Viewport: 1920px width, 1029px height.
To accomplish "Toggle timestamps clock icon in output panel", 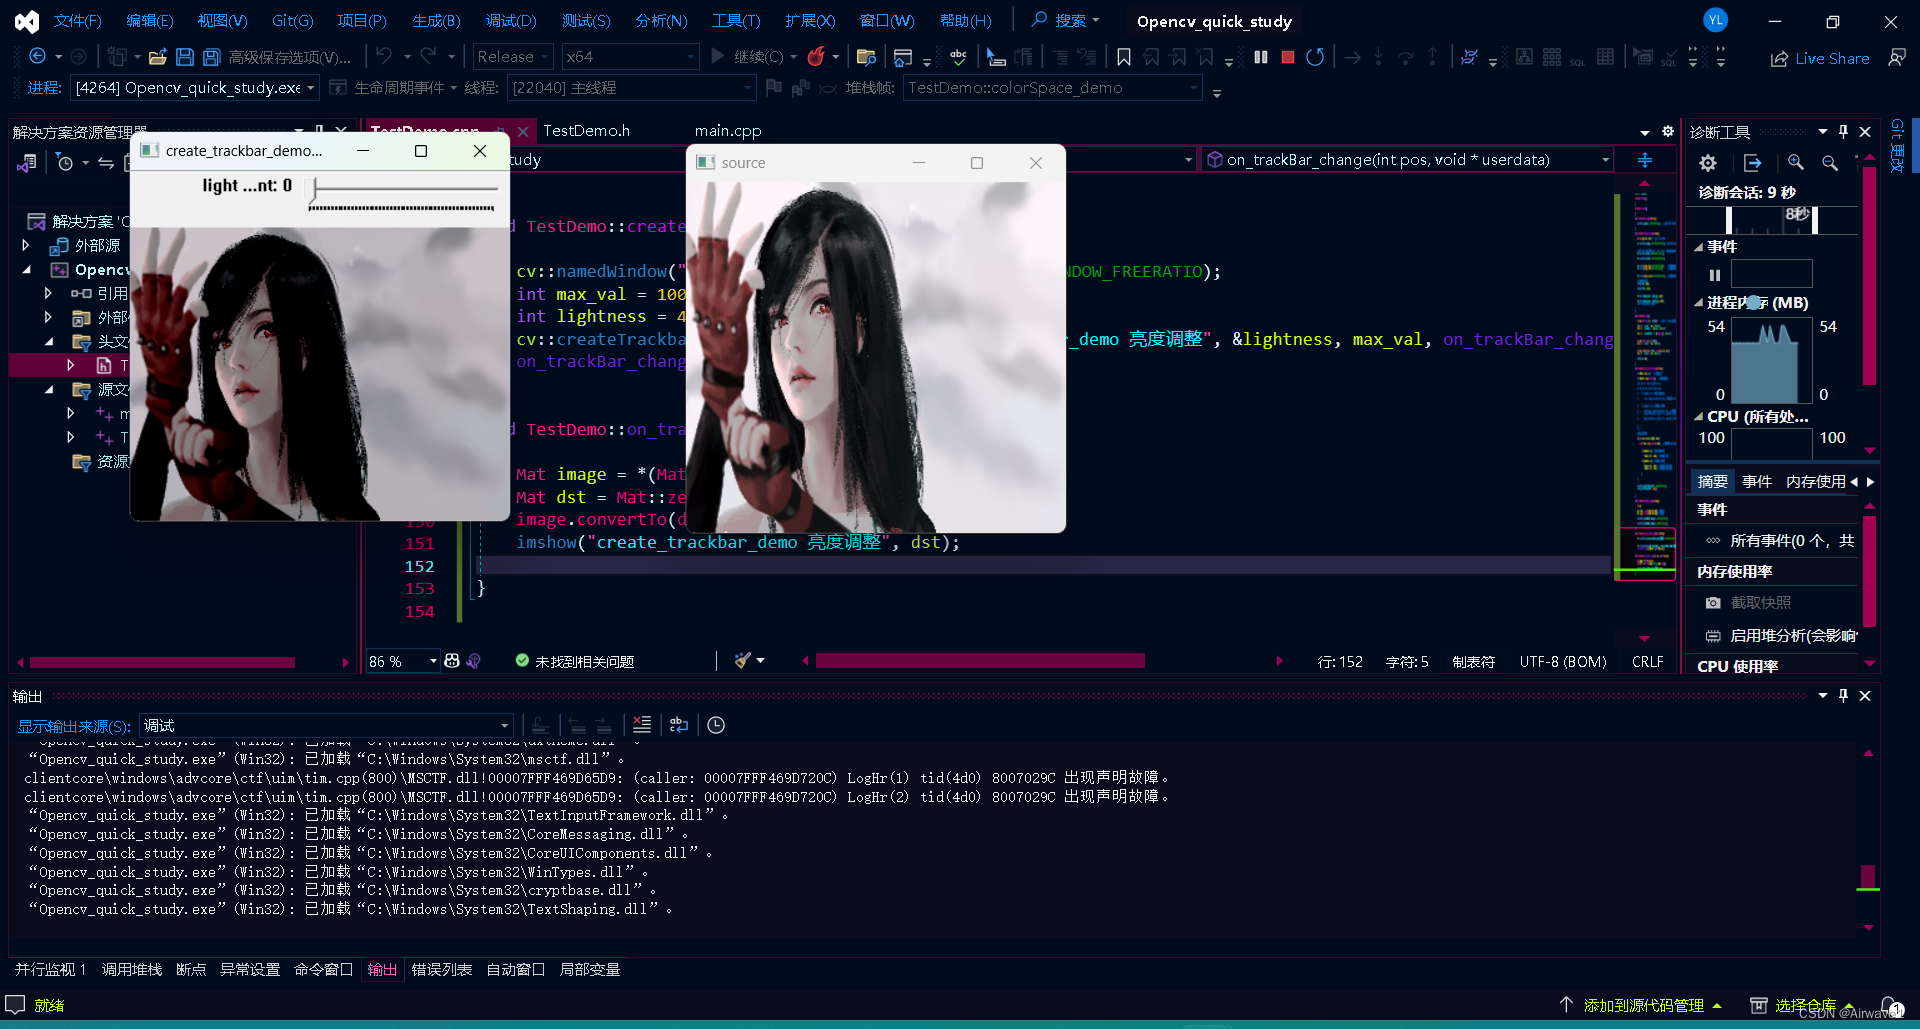I will (x=716, y=725).
